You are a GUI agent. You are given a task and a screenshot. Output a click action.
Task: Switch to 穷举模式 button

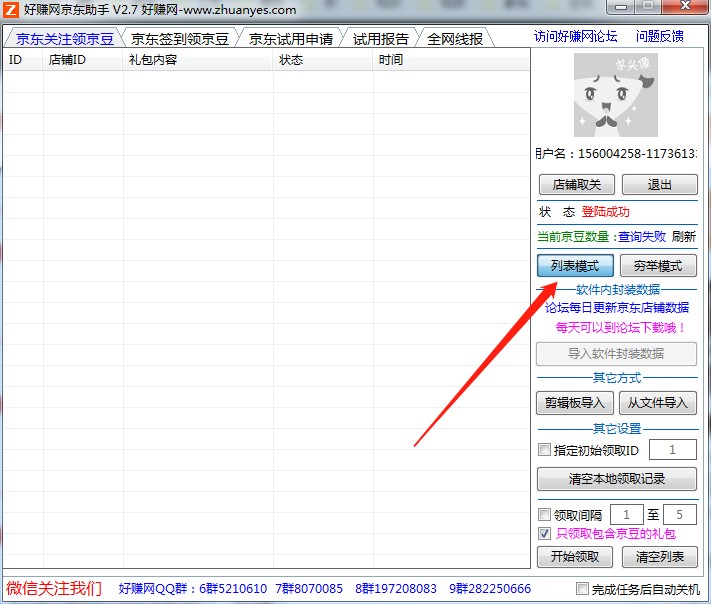coord(658,266)
